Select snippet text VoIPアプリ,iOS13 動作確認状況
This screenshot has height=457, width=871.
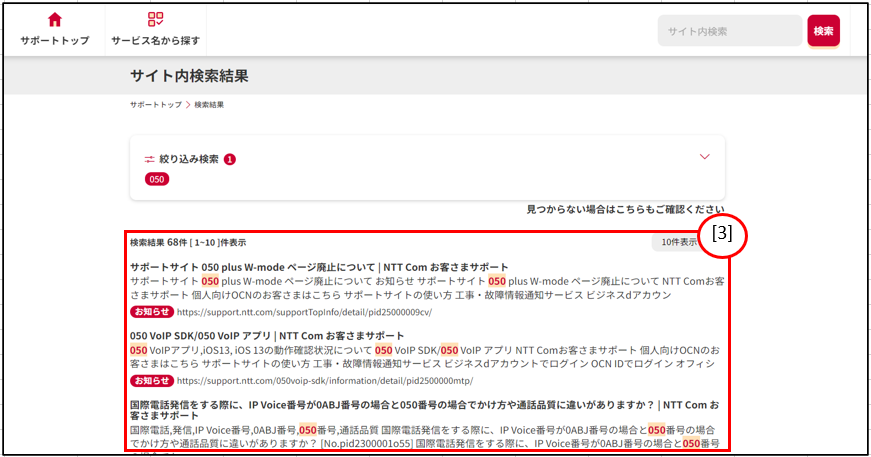[424, 356]
